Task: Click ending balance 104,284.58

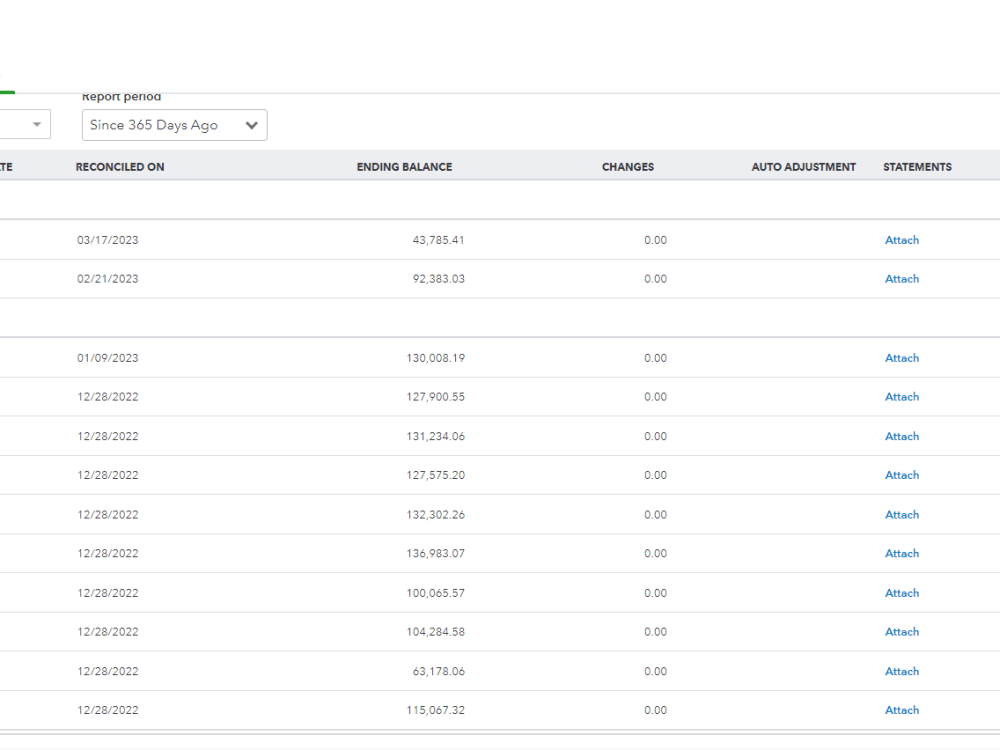Action: (436, 633)
